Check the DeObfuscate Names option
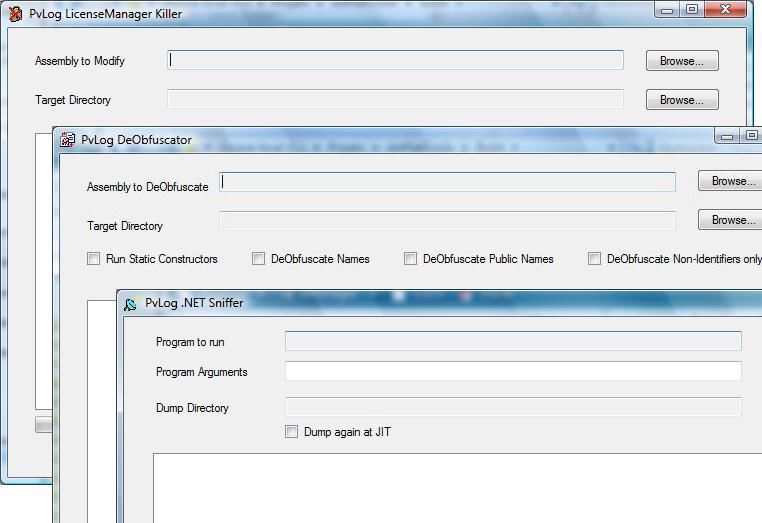Image resolution: width=762 pixels, height=523 pixels. (259, 259)
